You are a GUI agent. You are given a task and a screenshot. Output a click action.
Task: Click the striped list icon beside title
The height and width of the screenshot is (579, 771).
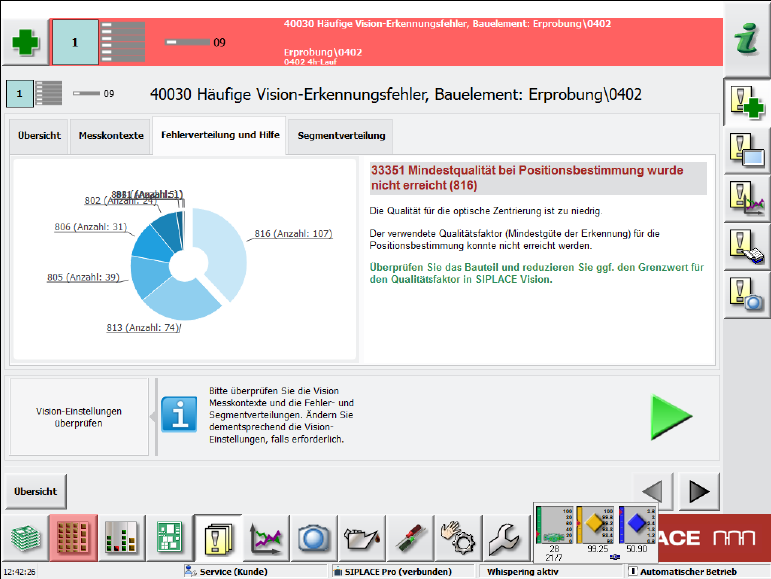point(49,93)
